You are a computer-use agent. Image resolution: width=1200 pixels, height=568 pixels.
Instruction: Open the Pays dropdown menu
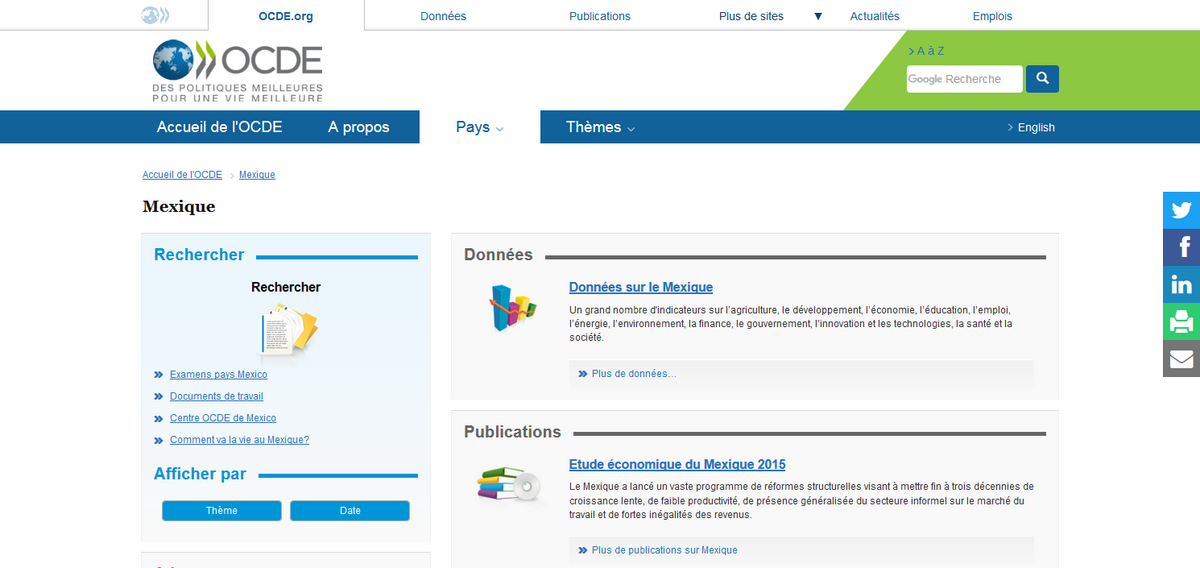[480, 127]
